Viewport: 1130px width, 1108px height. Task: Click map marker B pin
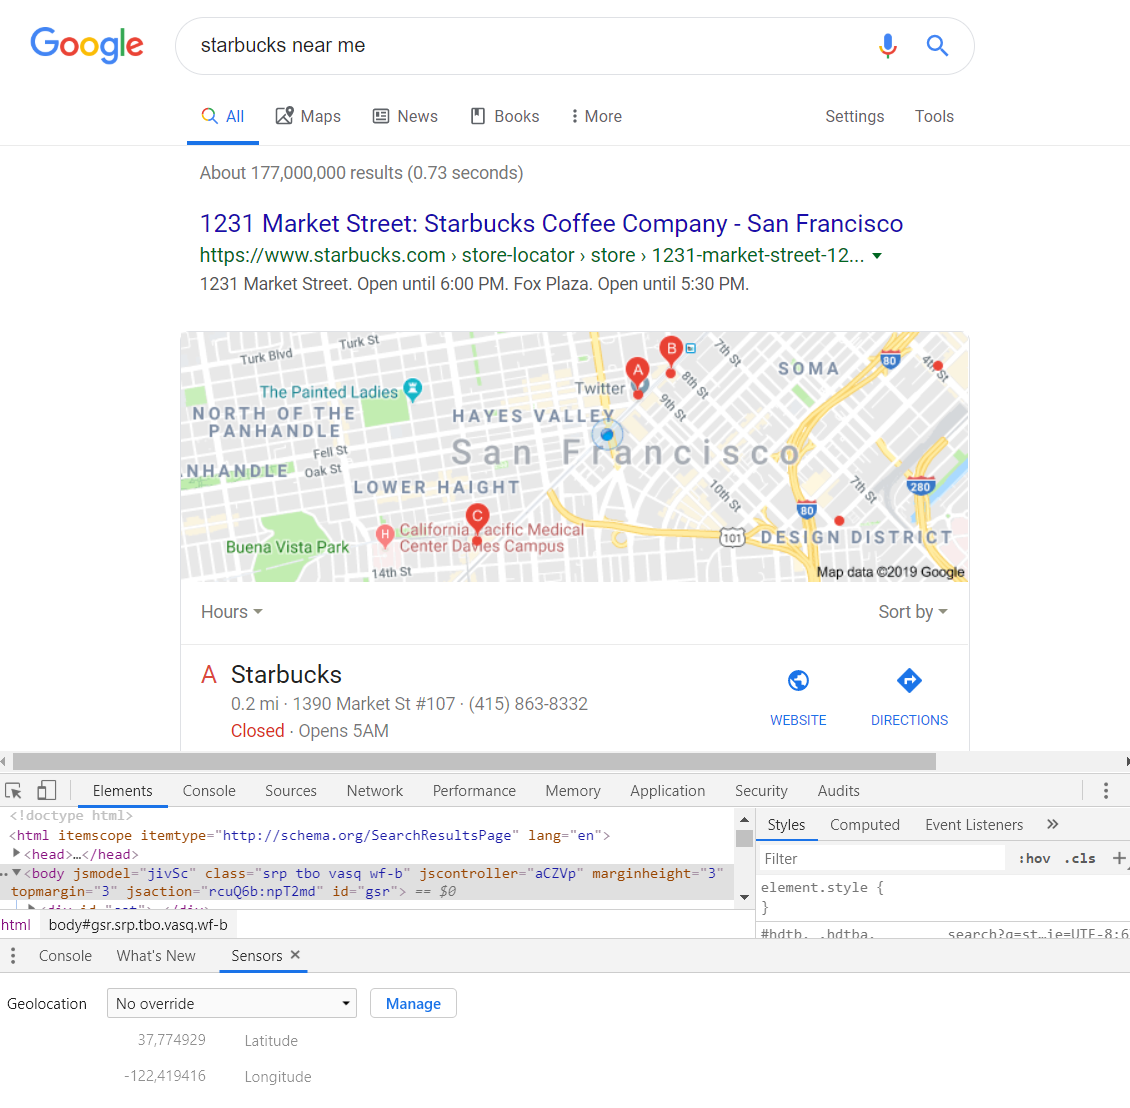[671, 351]
